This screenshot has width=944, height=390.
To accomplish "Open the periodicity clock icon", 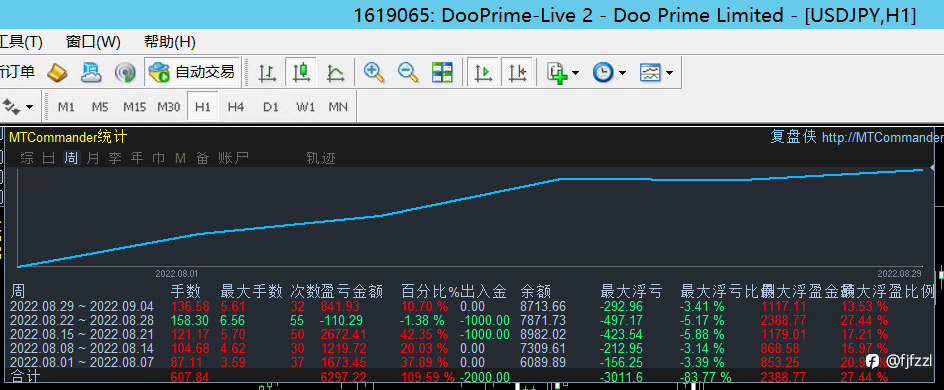I will (603, 73).
